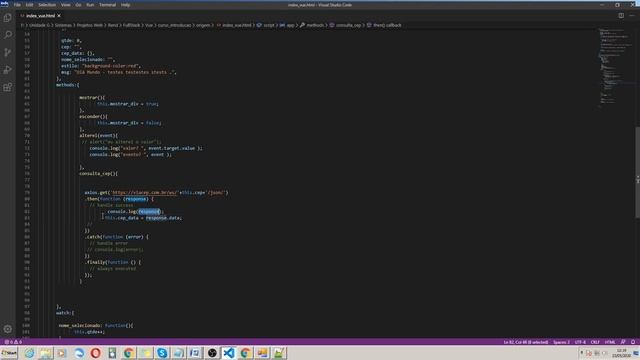Click 'consulta_cep' in the breadcrumb
Screen dimensions: 640x360
[348, 25]
